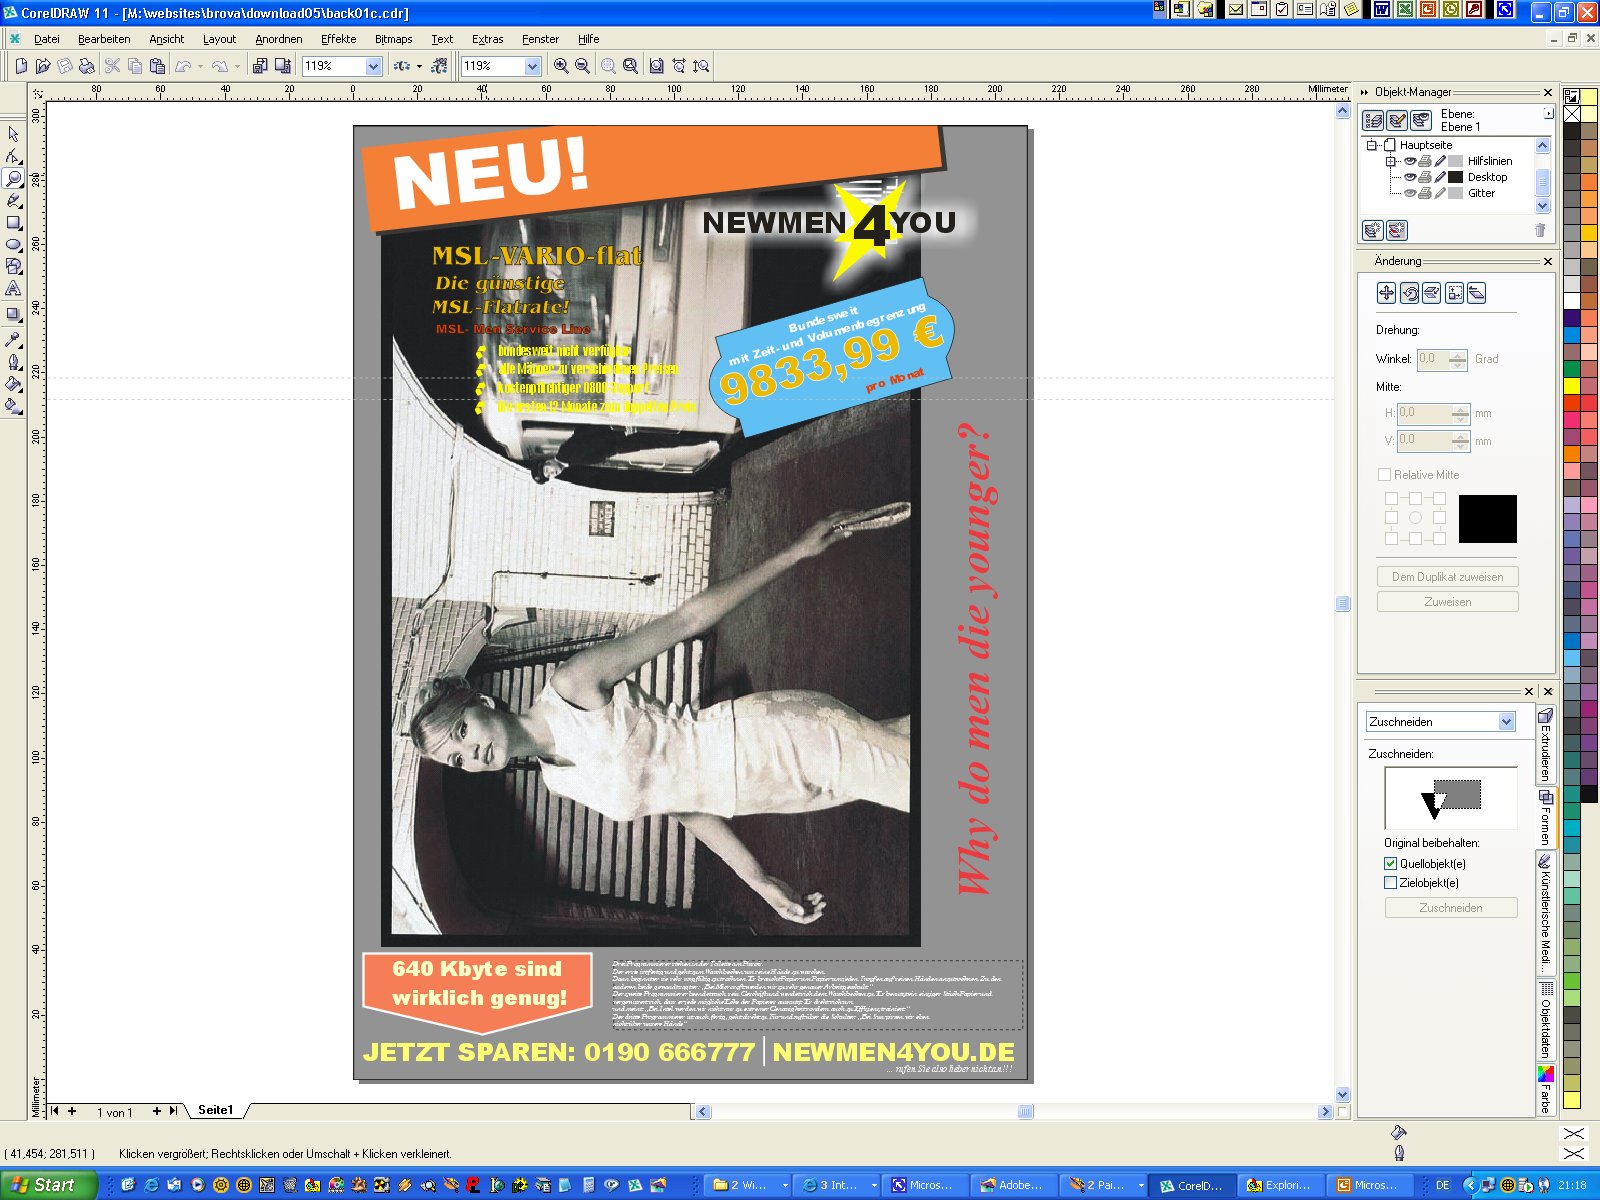The width and height of the screenshot is (1600, 1200).
Task: Select the Pick arrow tool
Action: (13, 134)
